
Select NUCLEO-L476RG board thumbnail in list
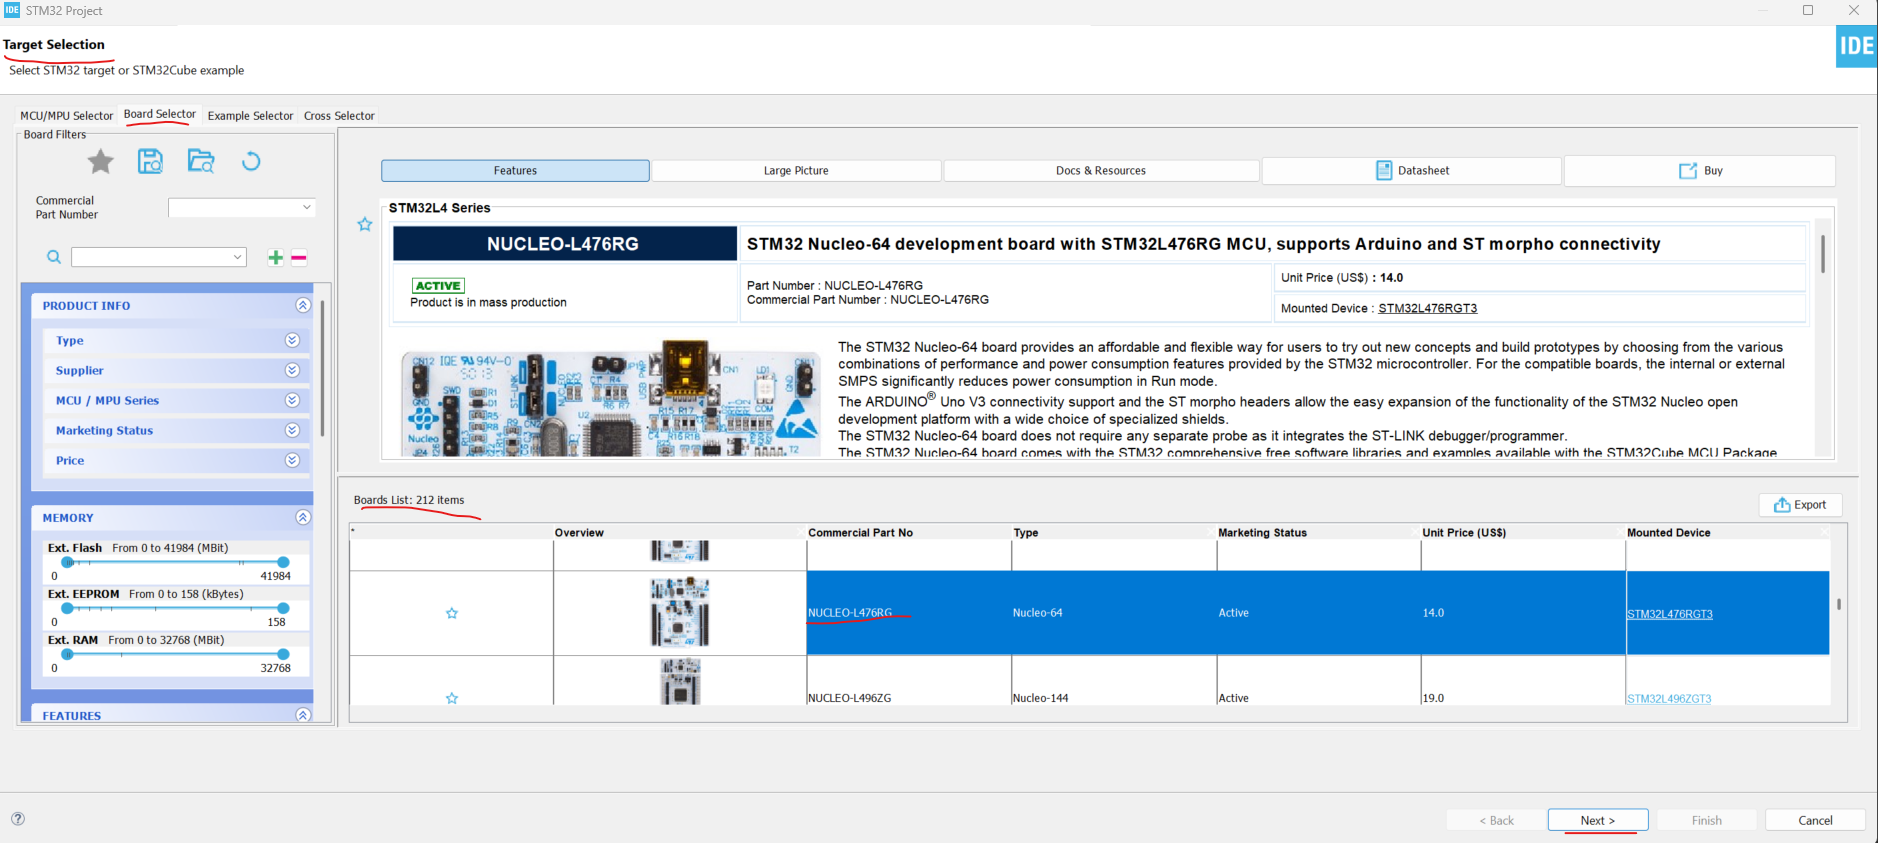click(680, 612)
